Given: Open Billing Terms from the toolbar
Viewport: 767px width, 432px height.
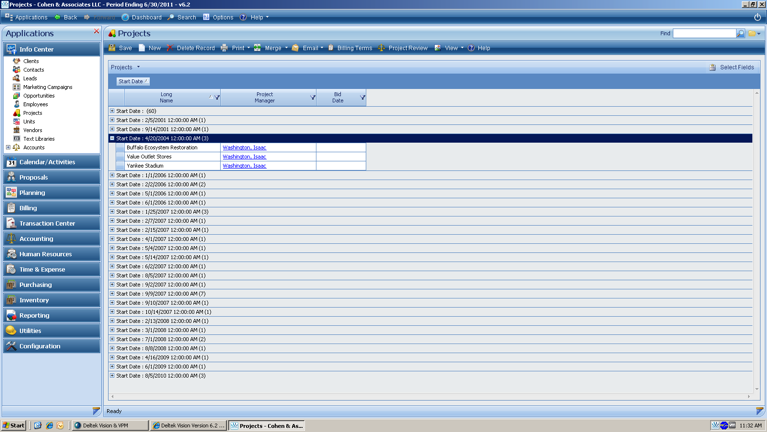Looking at the screenshot, I should (331, 48).
